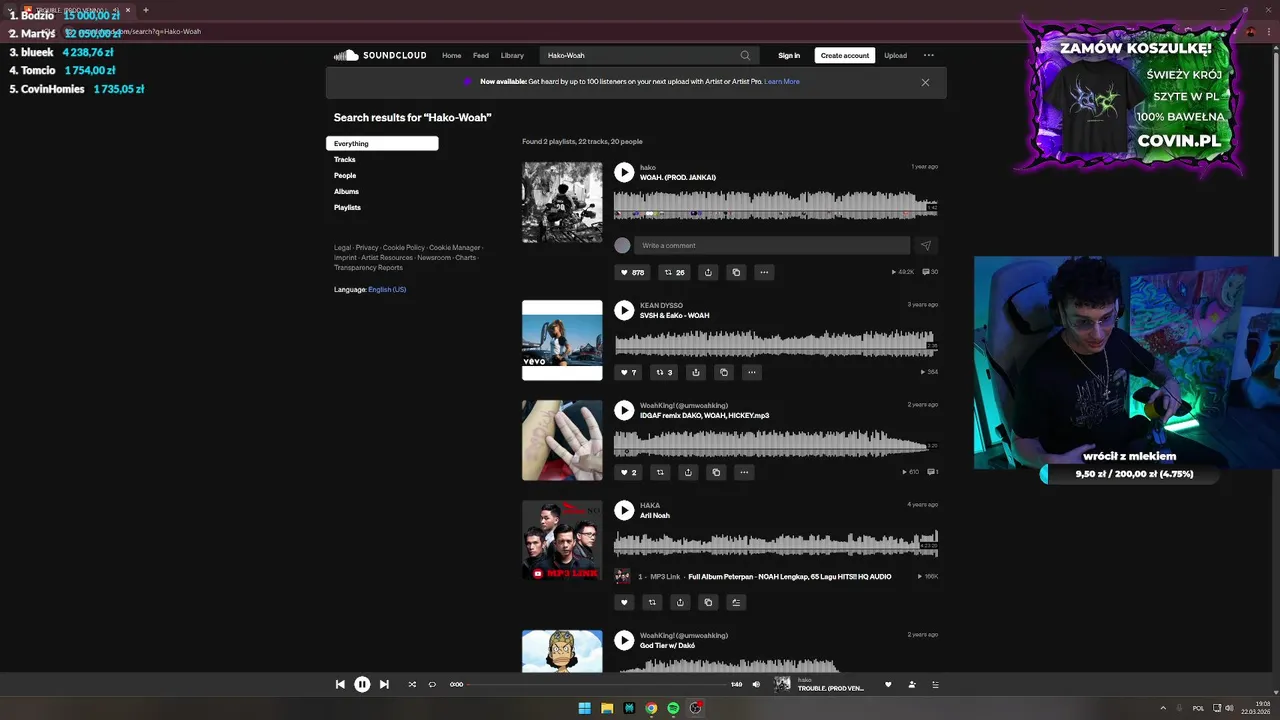Click the Create account button
Screen dimensions: 1280x720
(845, 55)
